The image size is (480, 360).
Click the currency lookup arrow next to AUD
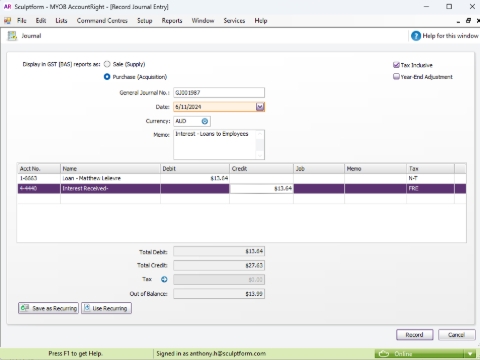(x=205, y=121)
